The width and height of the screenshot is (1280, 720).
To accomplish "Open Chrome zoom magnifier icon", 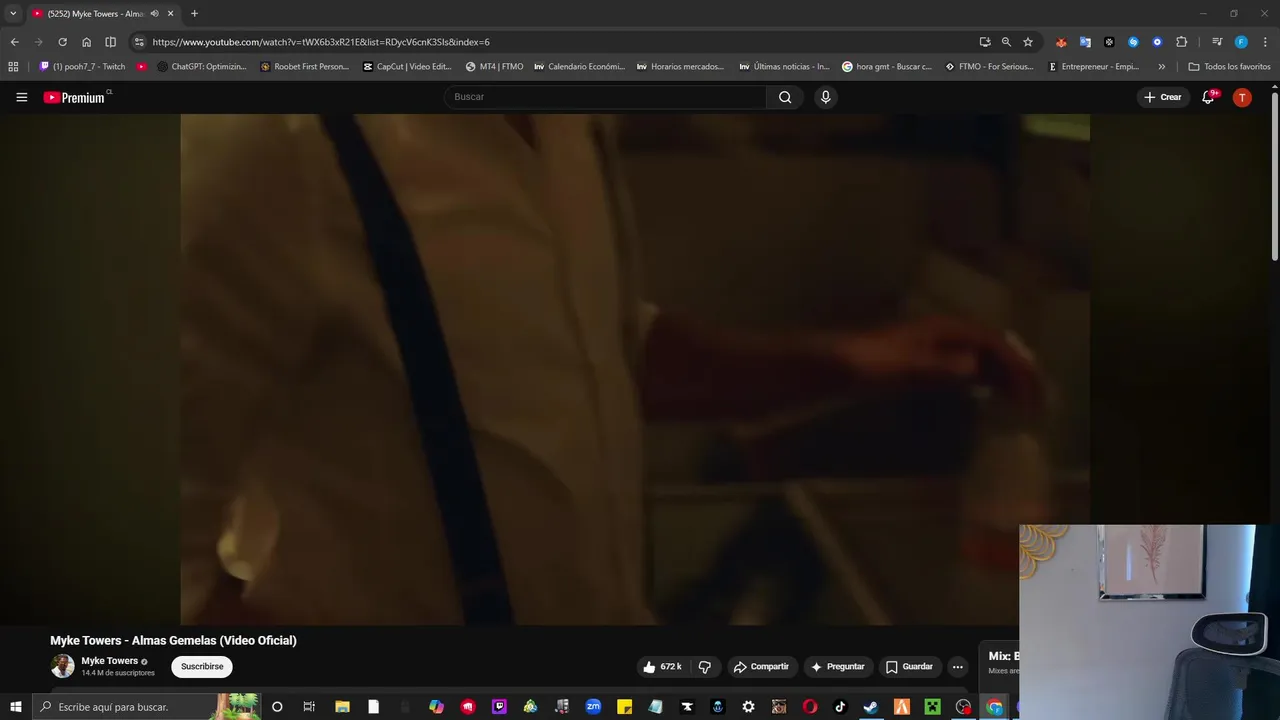I will tap(1006, 42).
